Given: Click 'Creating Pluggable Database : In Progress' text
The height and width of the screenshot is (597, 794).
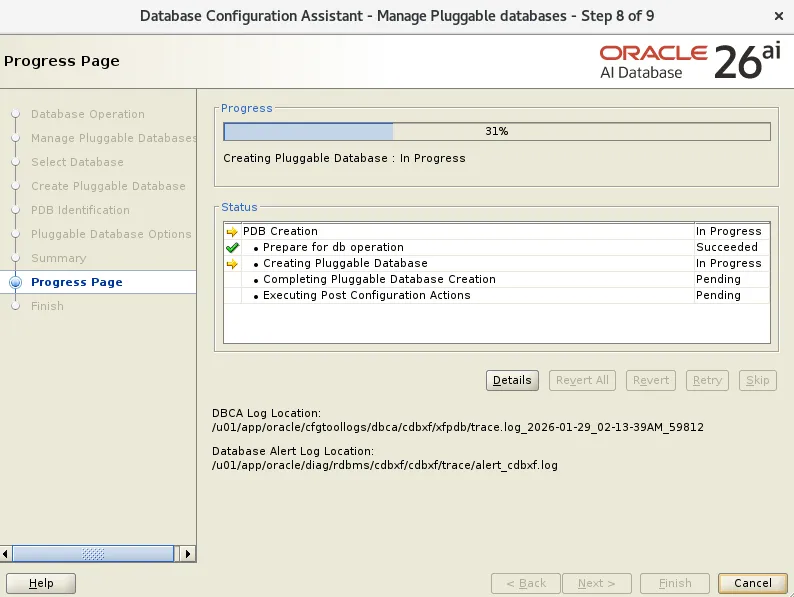Looking at the screenshot, I should tap(344, 158).
